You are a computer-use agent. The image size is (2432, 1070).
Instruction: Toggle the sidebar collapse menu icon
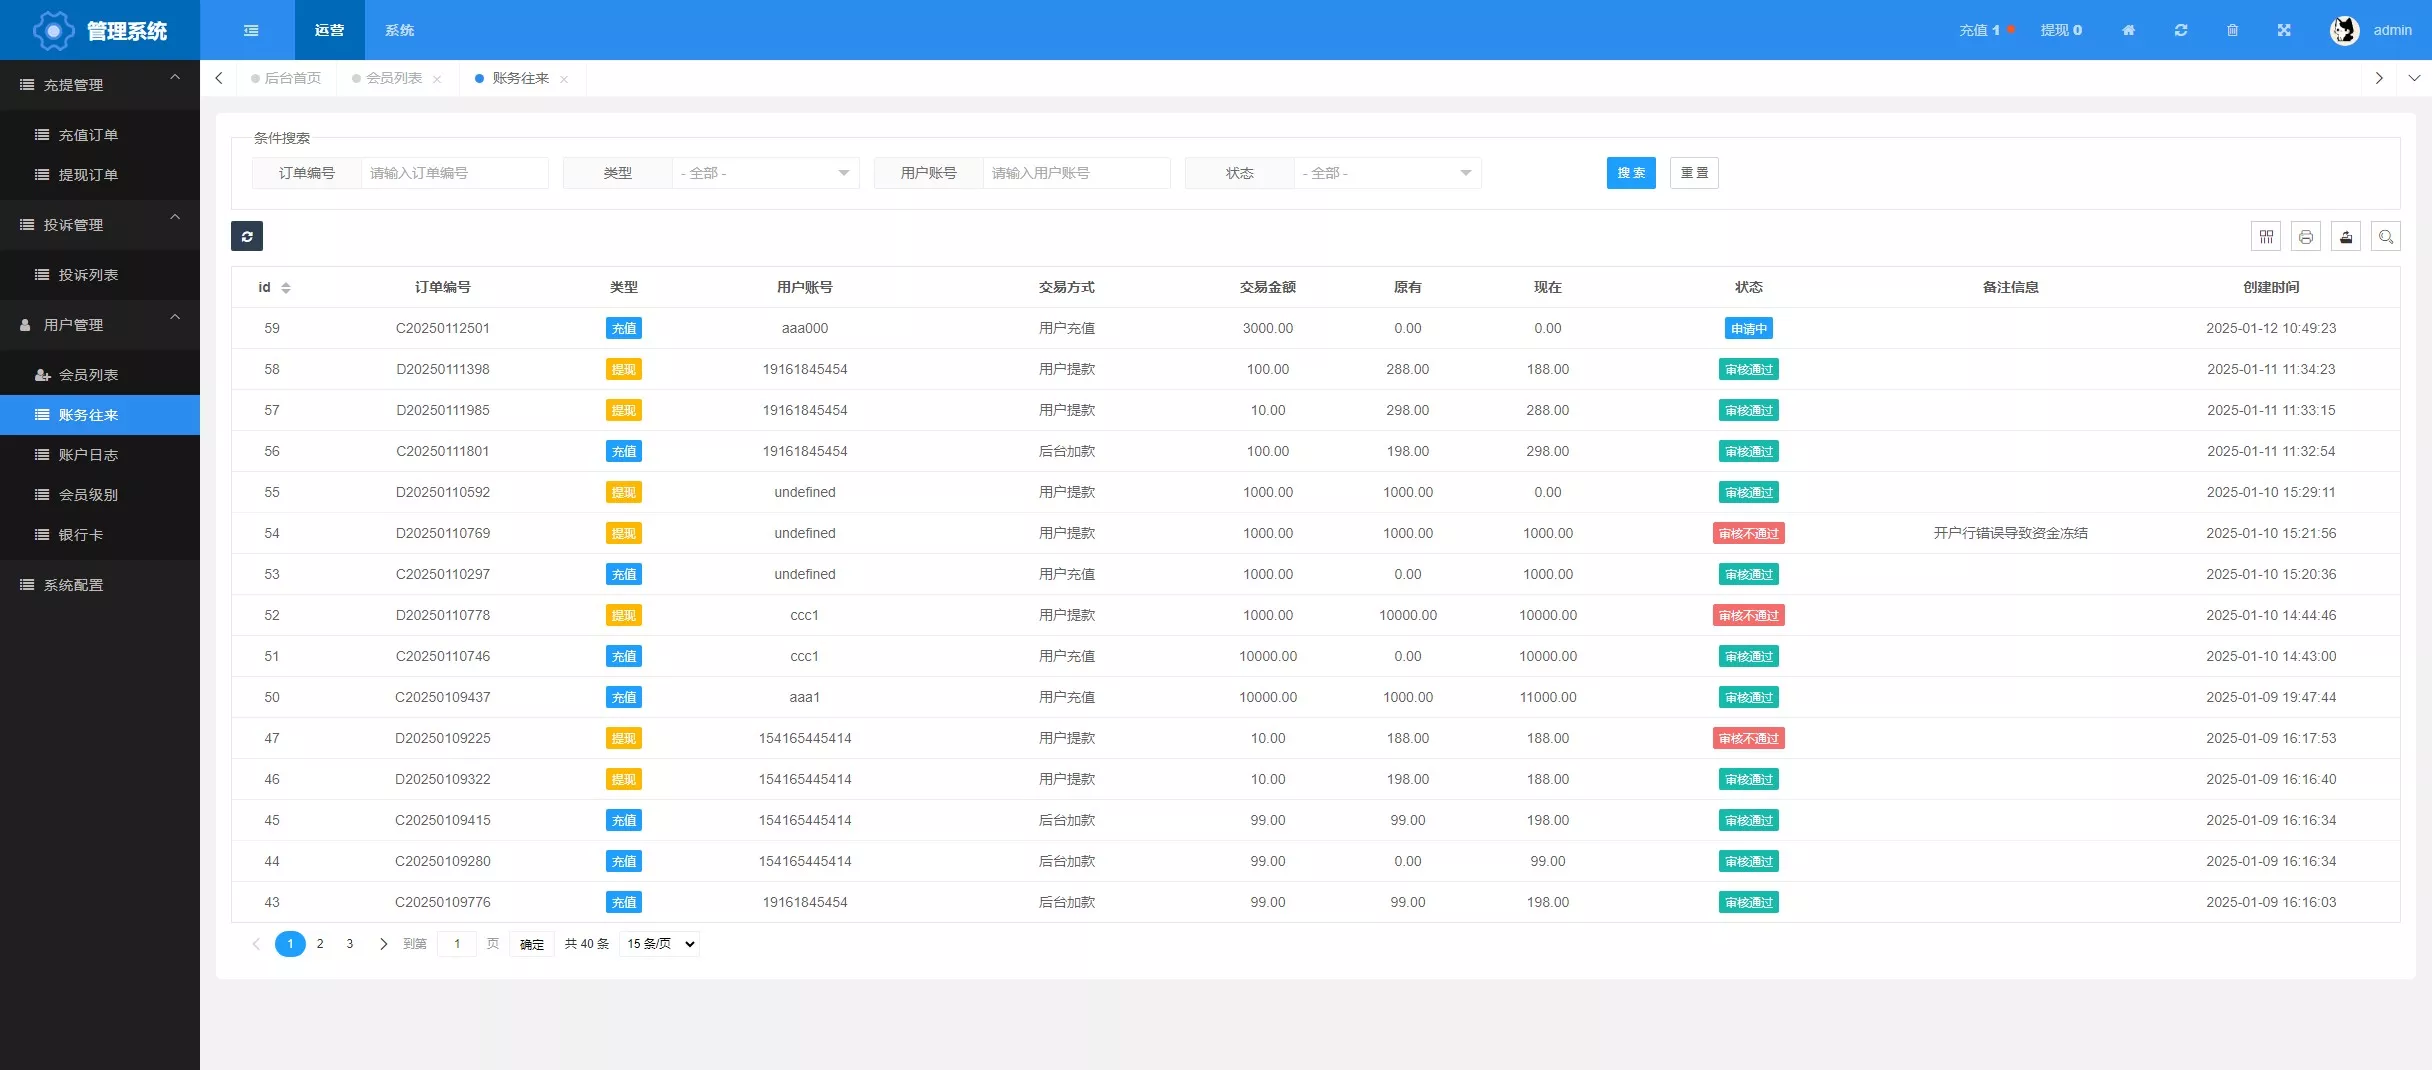(251, 30)
